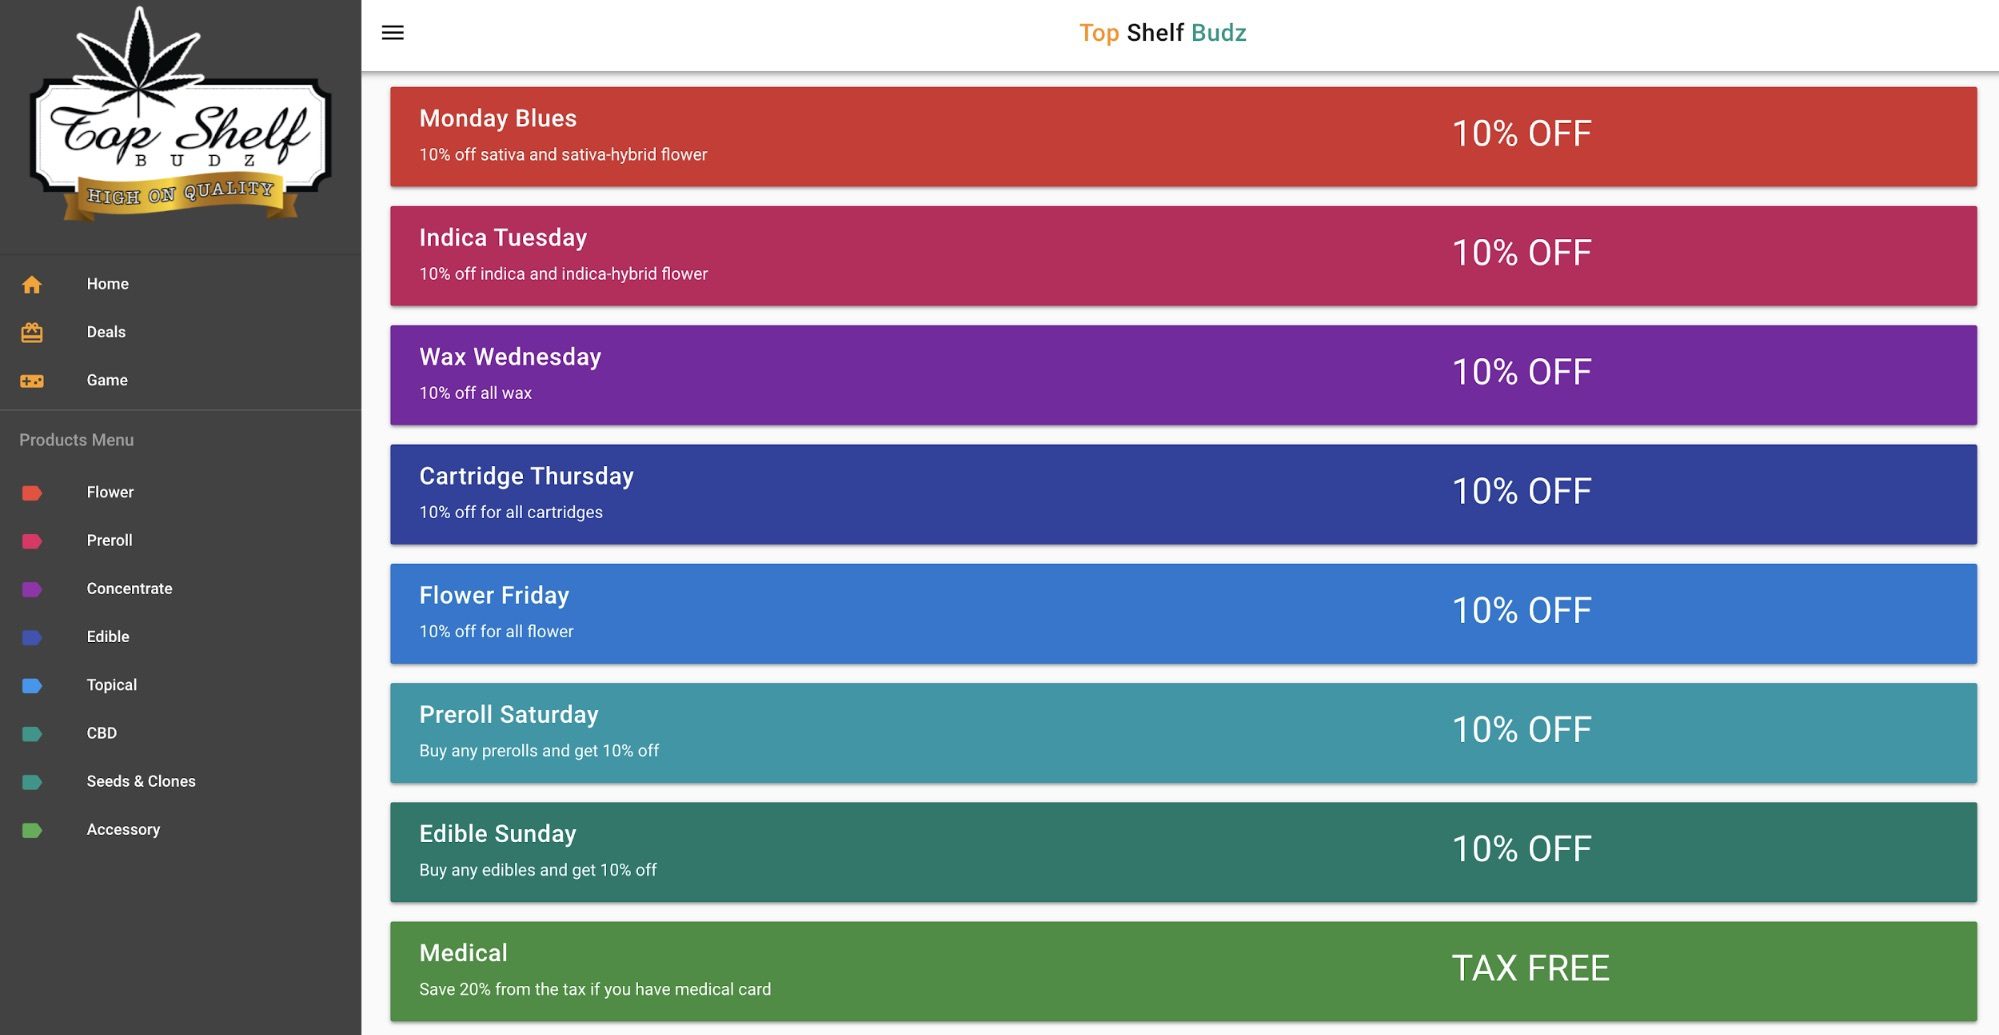Open the Monday Blues deal card
This screenshot has width=1999, height=1035.
[x=1182, y=136]
